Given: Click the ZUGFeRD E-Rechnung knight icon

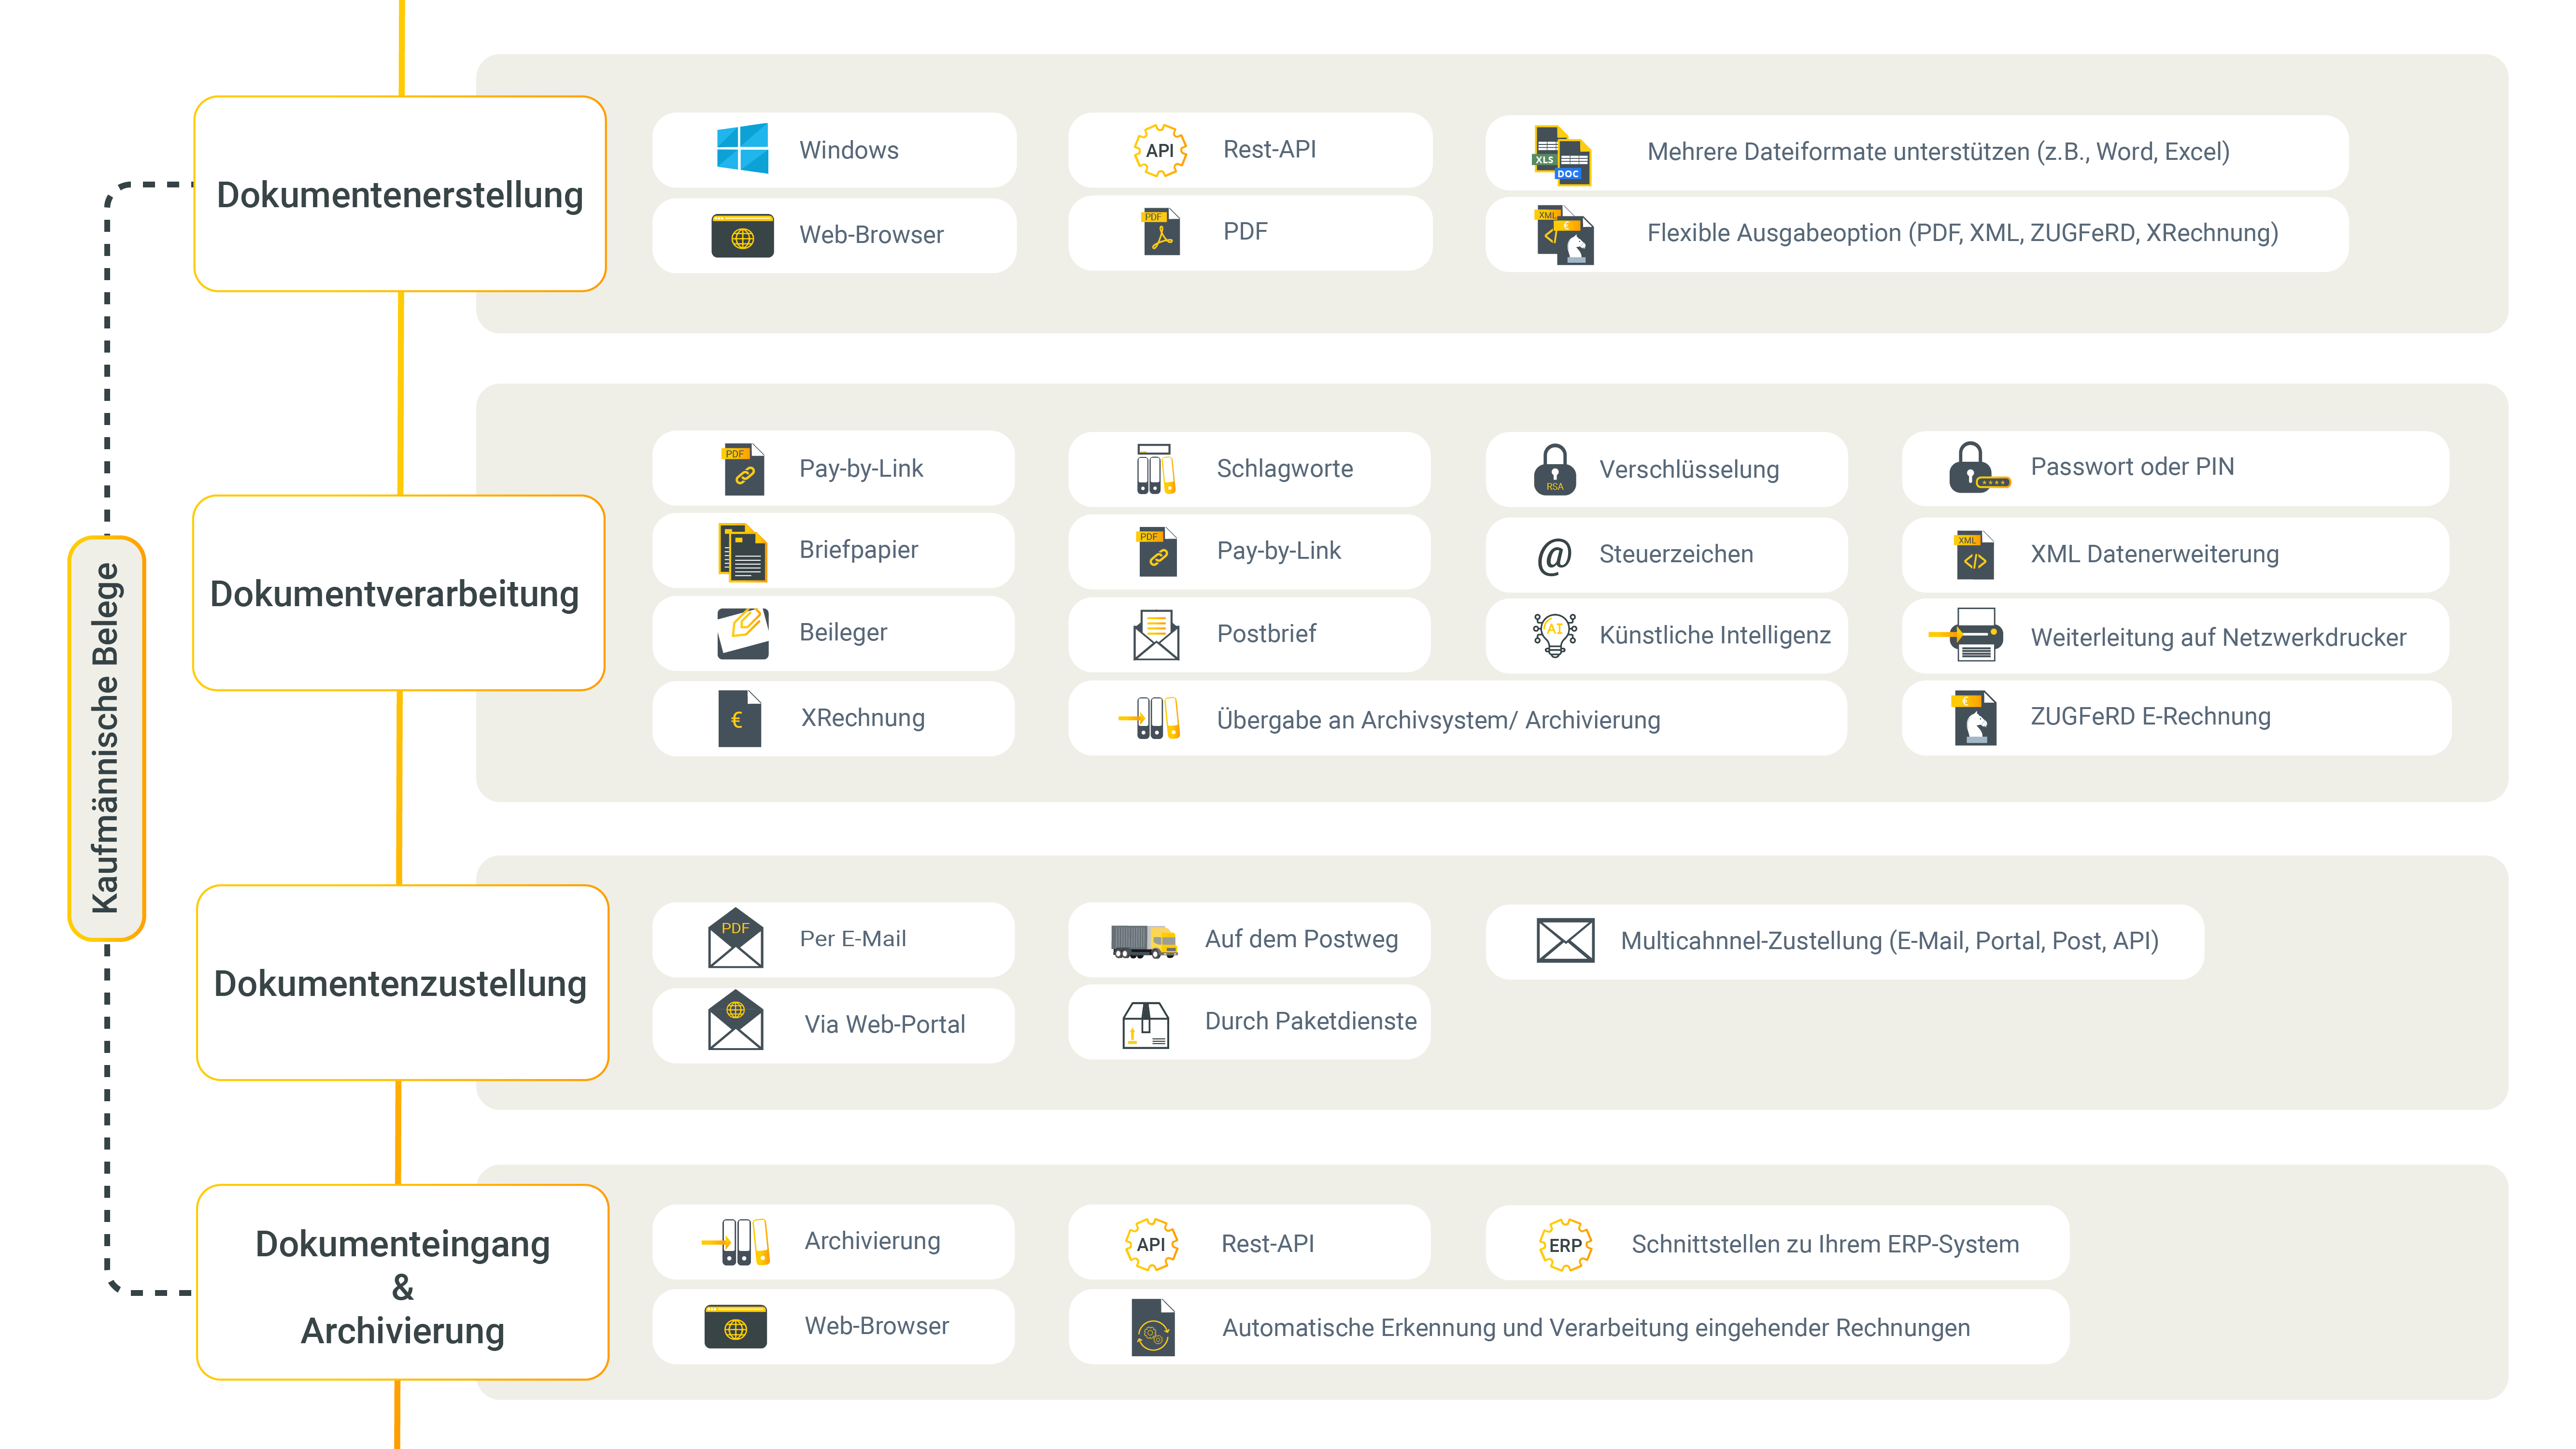Looking at the screenshot, I should tap(1974, 718).
